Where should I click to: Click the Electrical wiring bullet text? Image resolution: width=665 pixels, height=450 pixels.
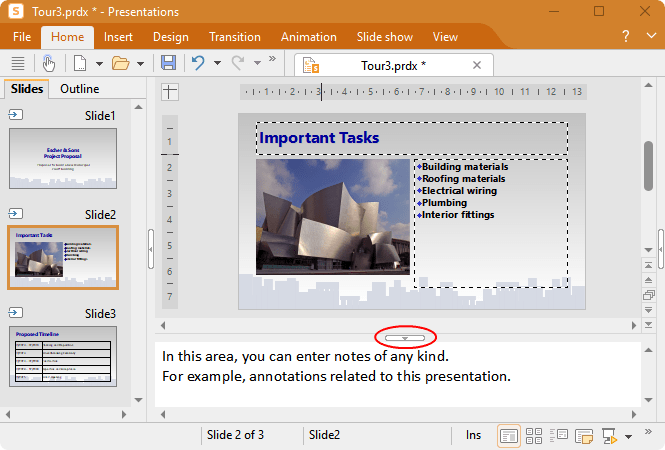[x=459, y=191]
